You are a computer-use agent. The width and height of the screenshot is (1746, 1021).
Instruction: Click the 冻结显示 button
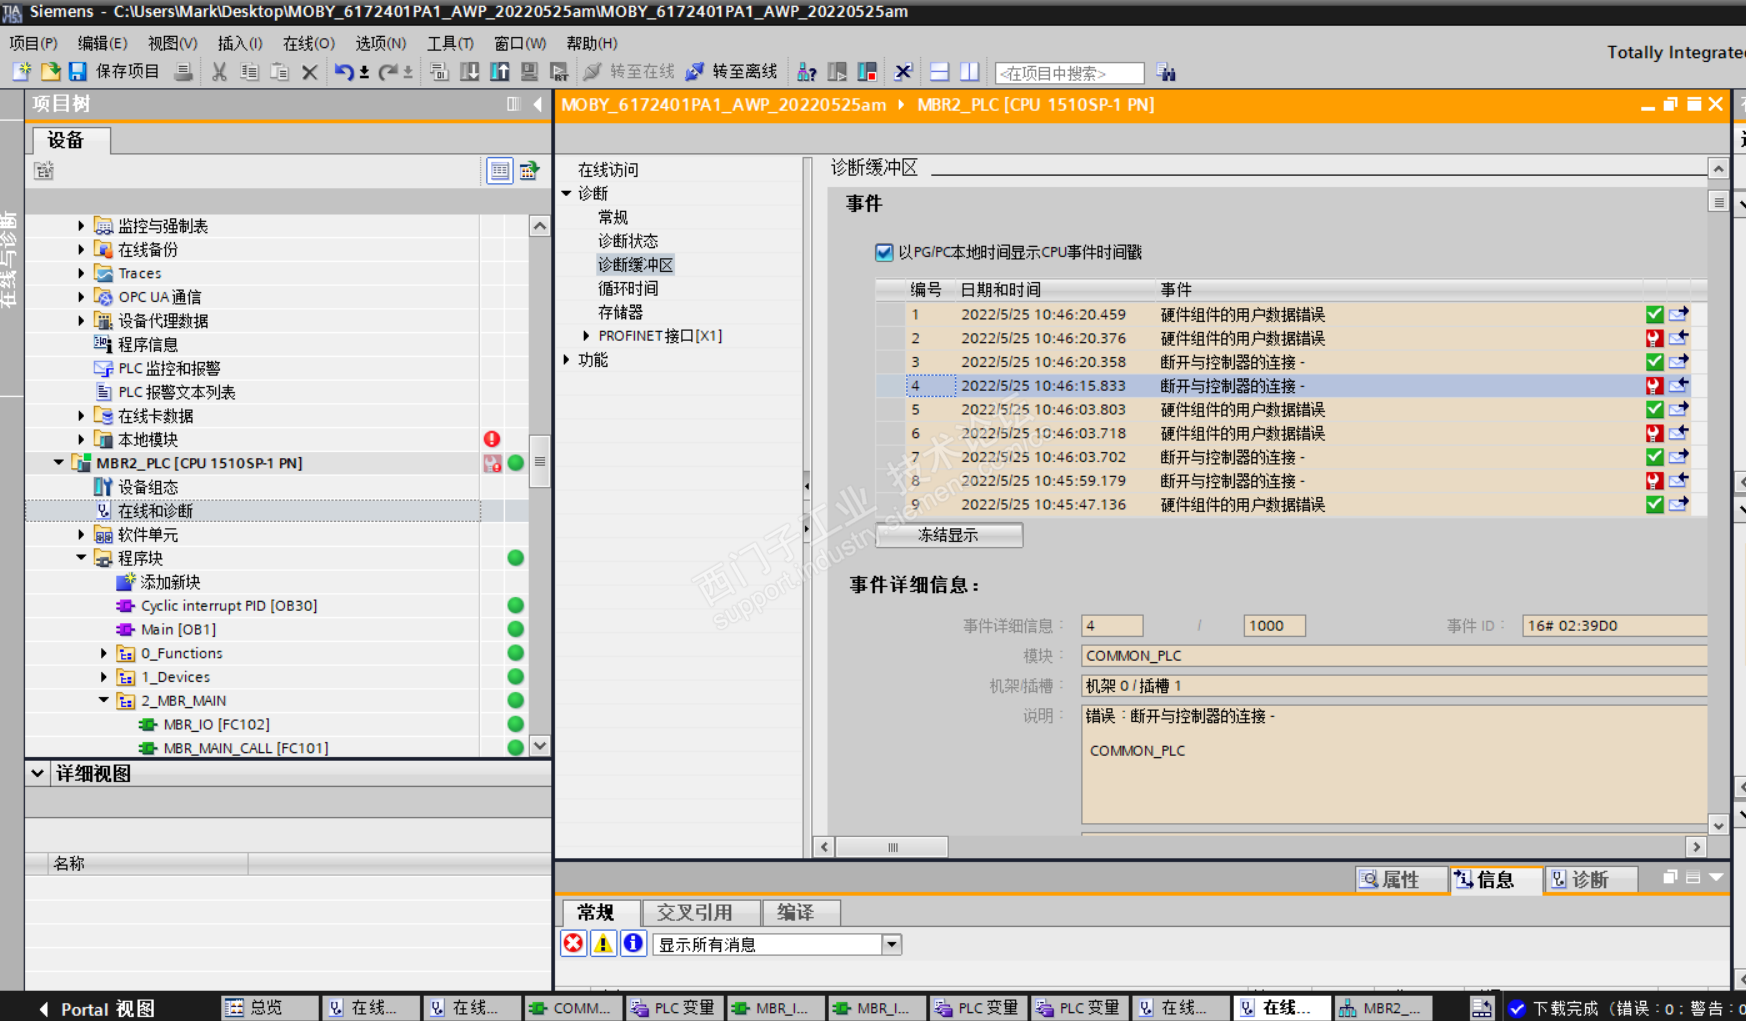(x=949, y=535)
